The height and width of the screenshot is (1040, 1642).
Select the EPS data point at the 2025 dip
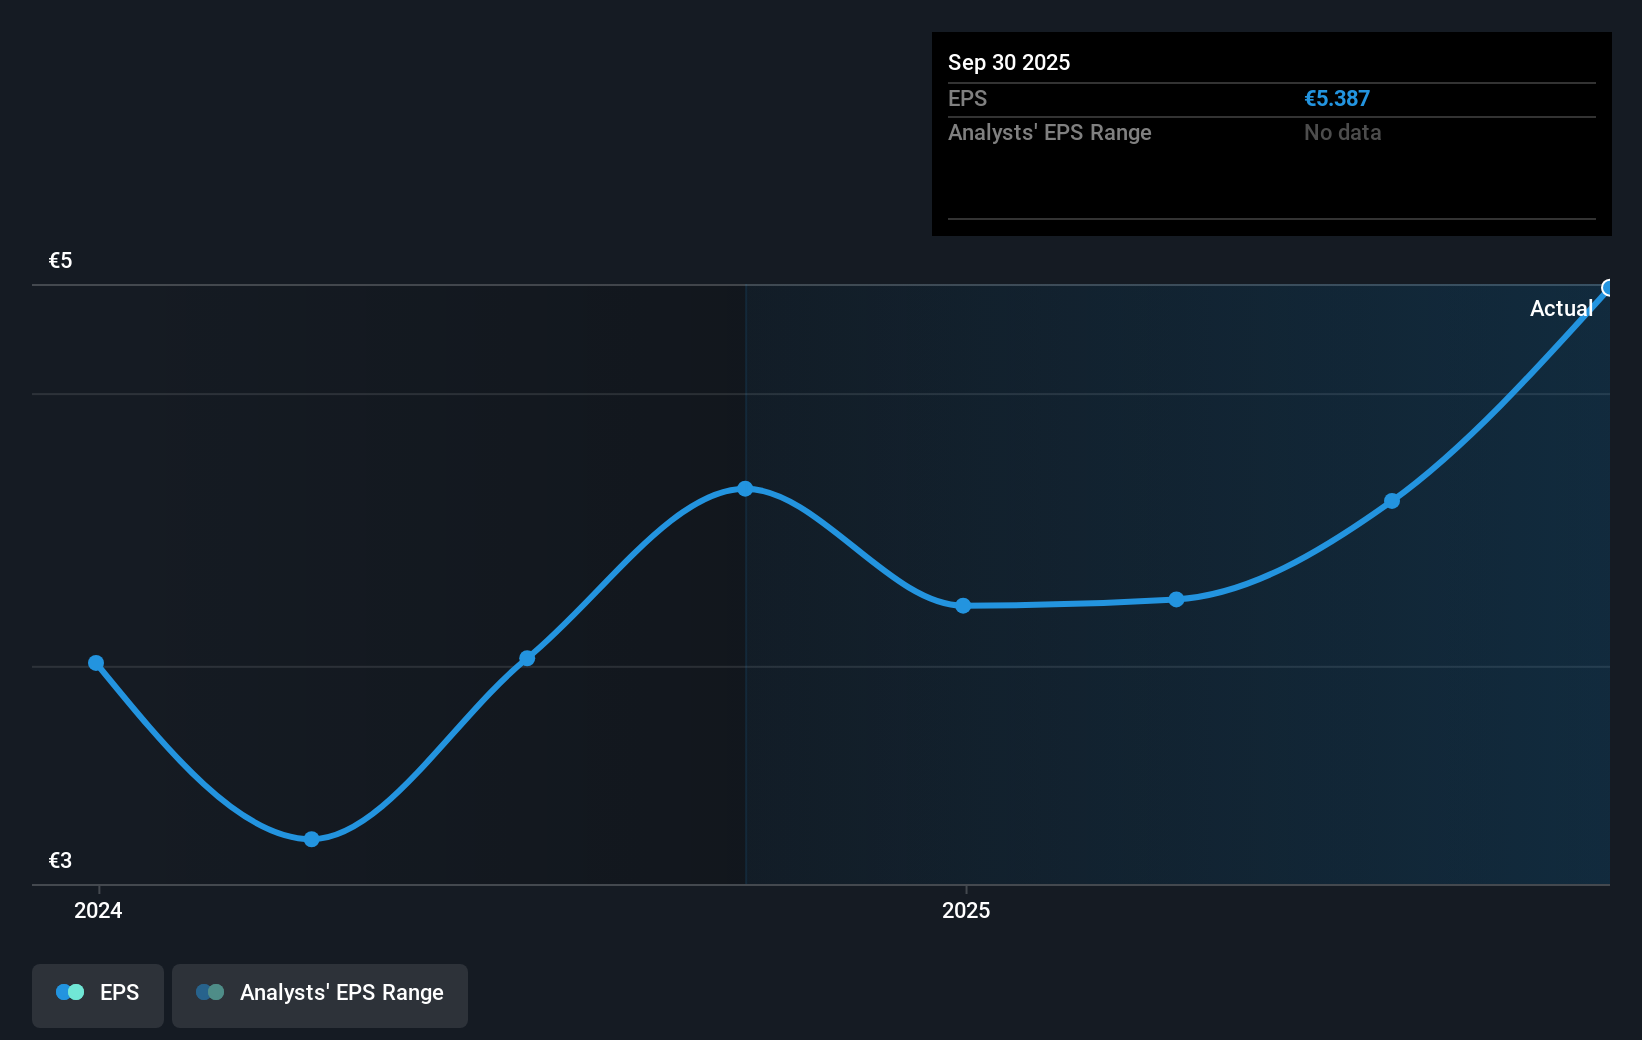point(962,606)
